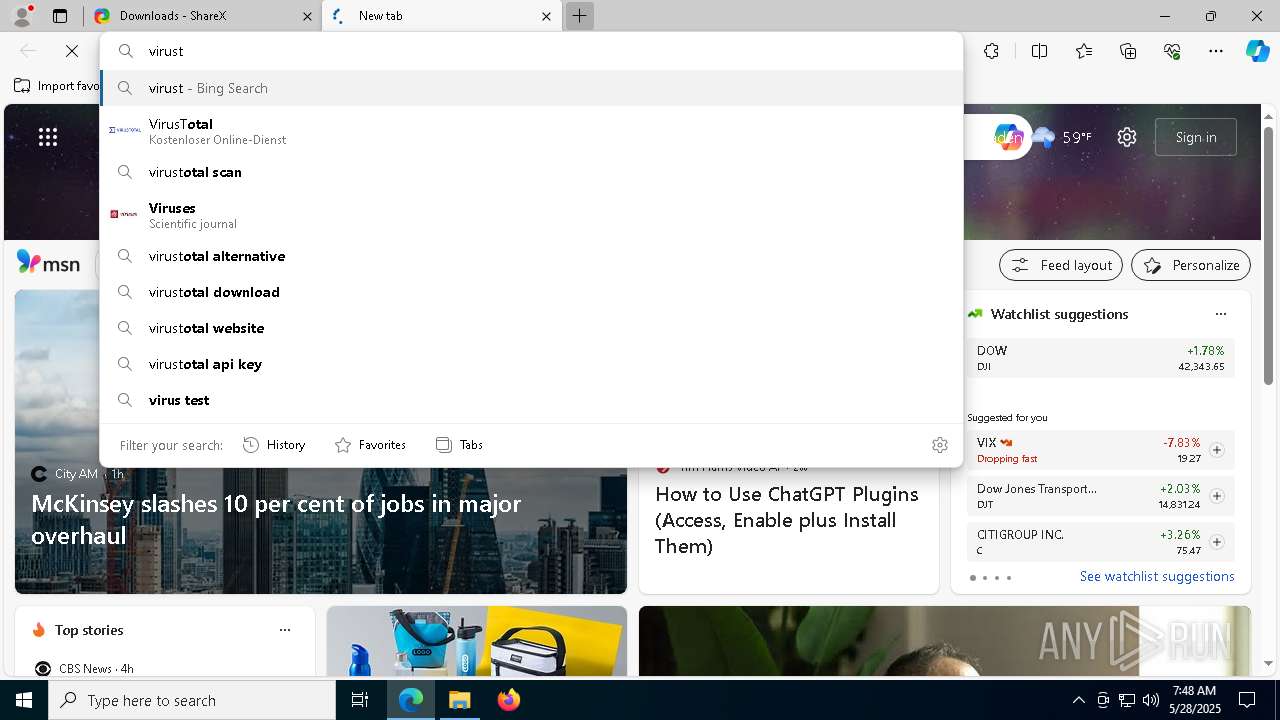This screenshot has width=1280, height=720.
Task: Open the msn logo link
Action: (48, 263)
